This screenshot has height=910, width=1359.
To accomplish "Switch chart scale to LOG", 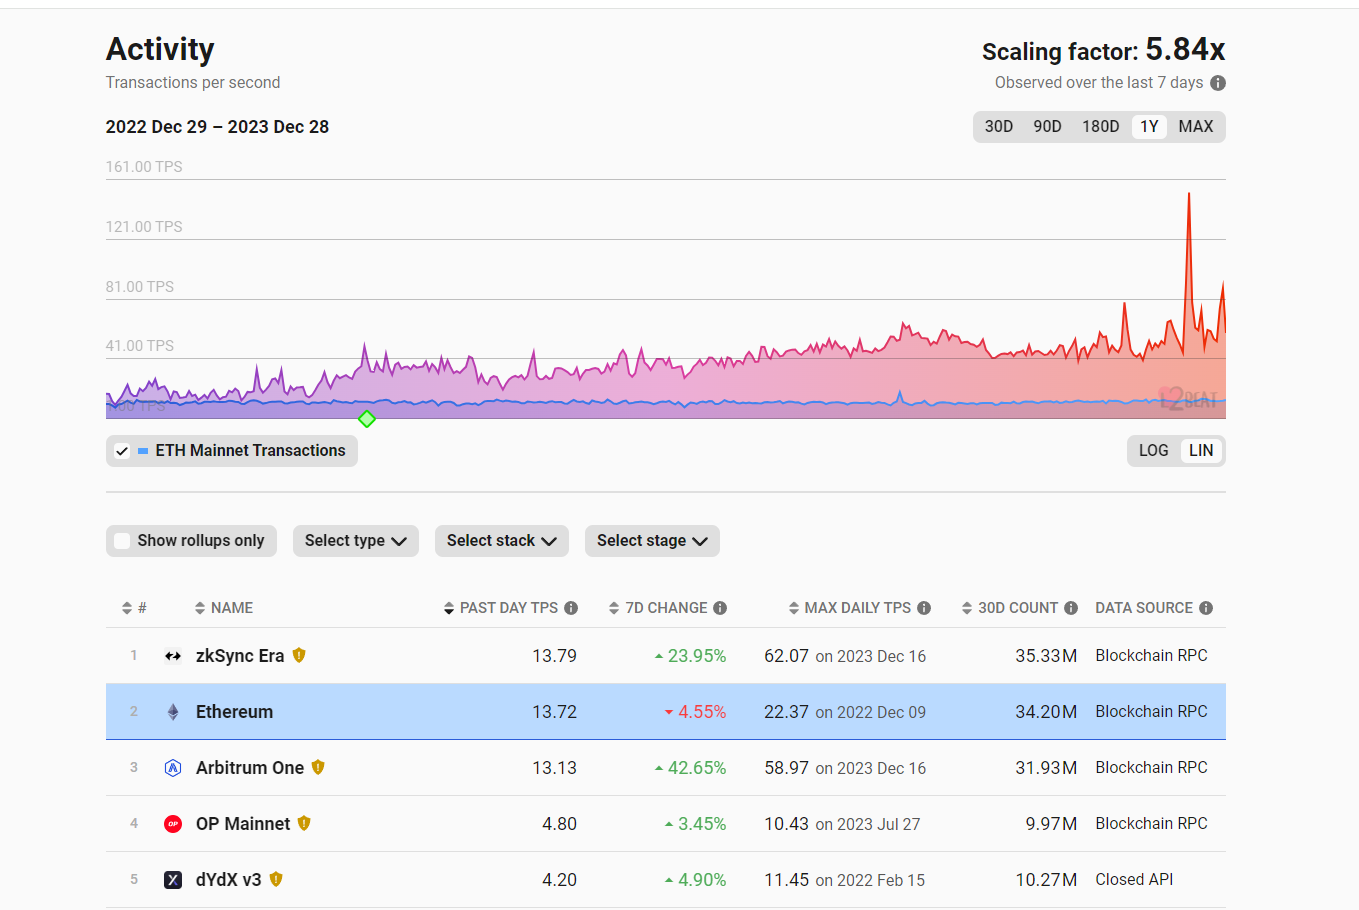I will (1153, 451).
